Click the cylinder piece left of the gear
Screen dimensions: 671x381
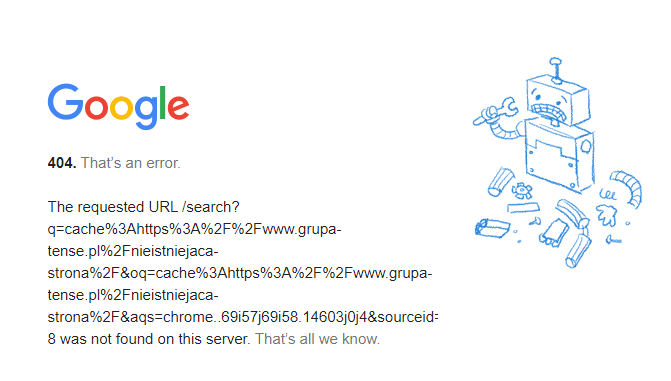(501, 182)
